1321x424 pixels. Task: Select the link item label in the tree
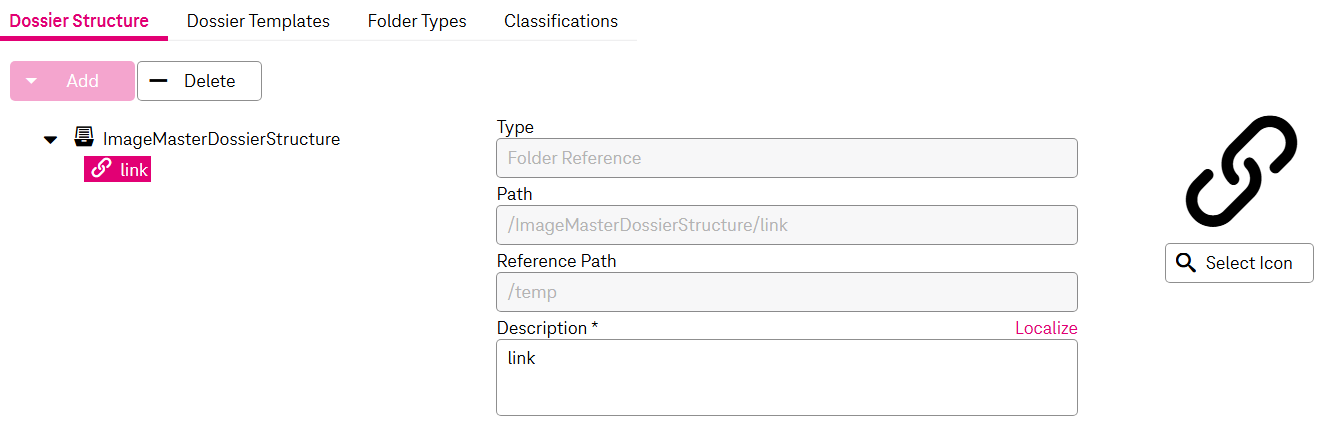click(x=134, y=170)
